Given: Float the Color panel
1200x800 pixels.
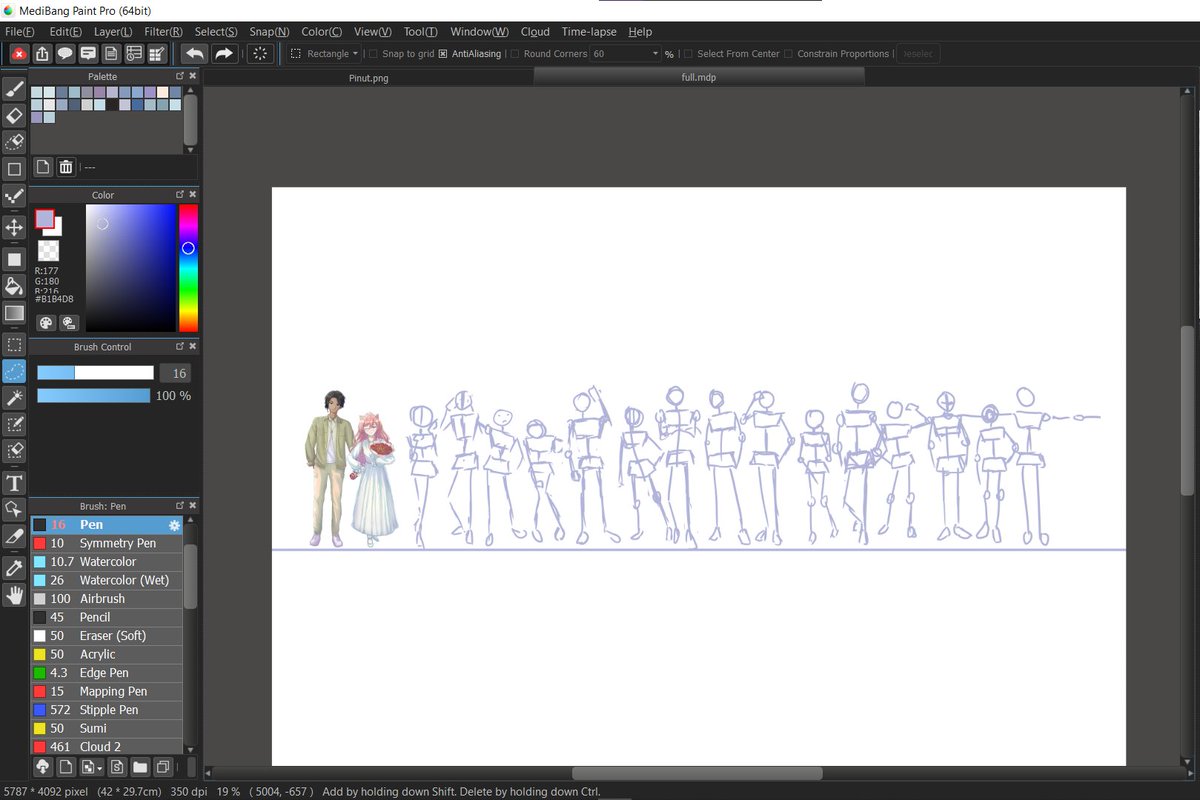Looking at the screenshot, I should coord(180,195).
